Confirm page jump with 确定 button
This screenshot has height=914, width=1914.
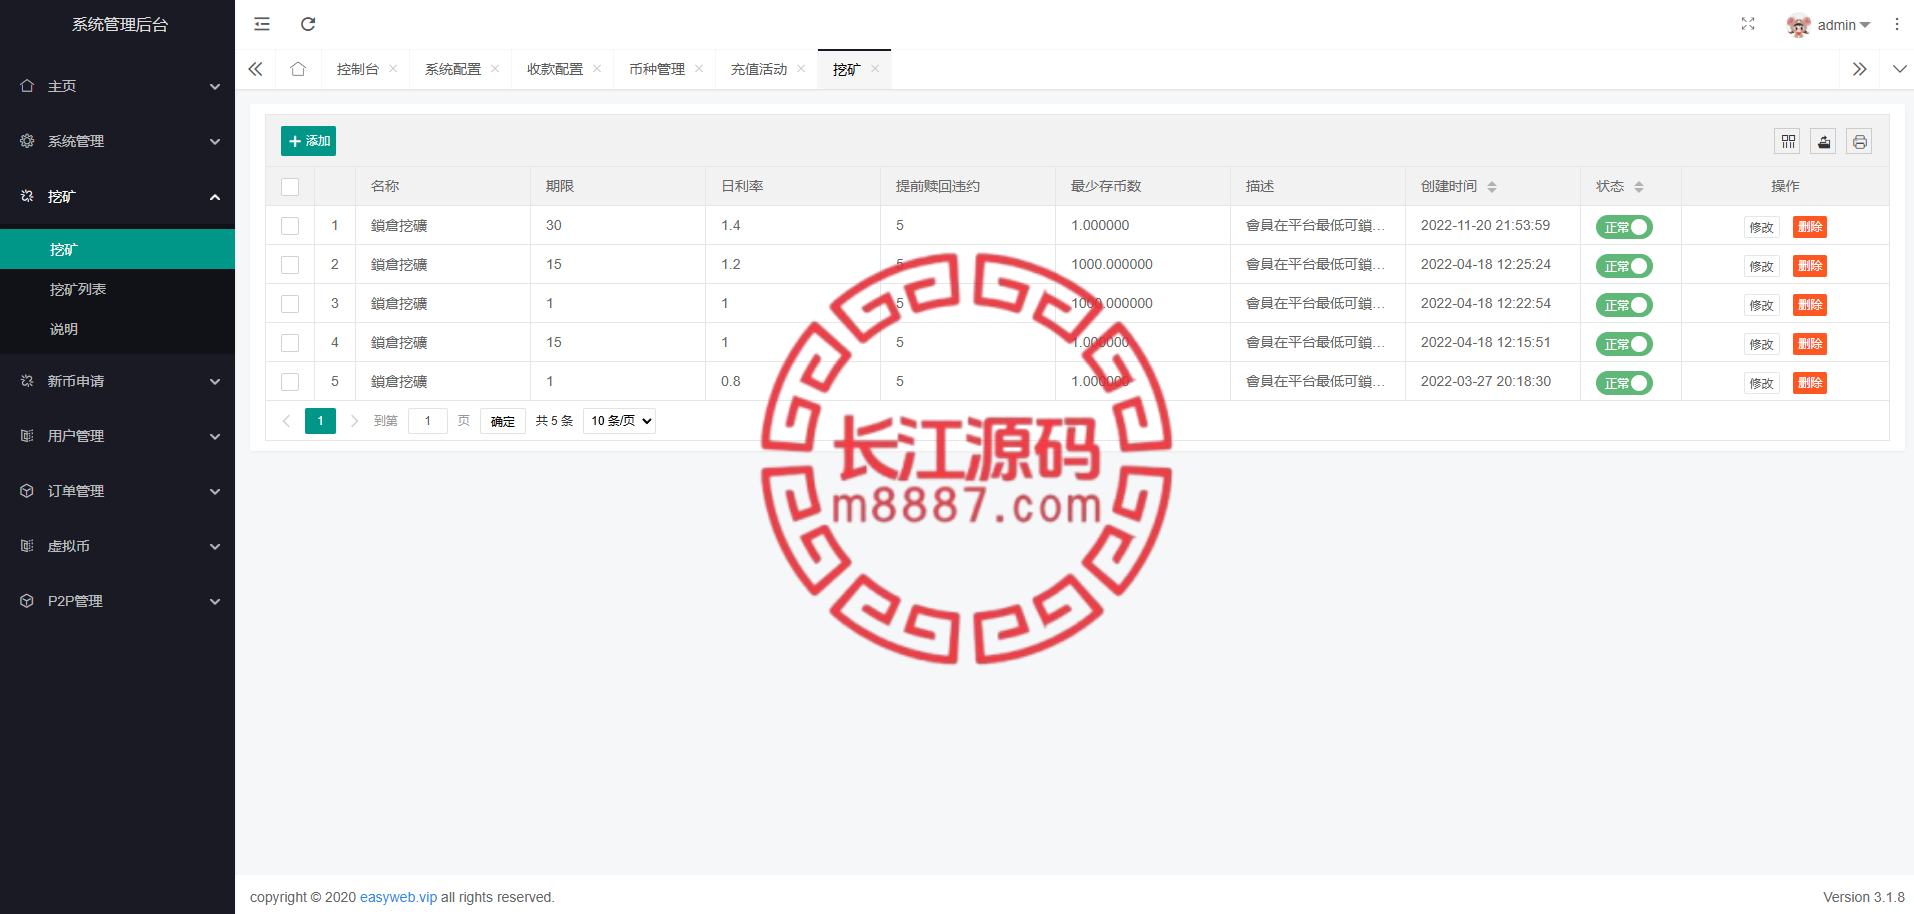click(503, 421)
